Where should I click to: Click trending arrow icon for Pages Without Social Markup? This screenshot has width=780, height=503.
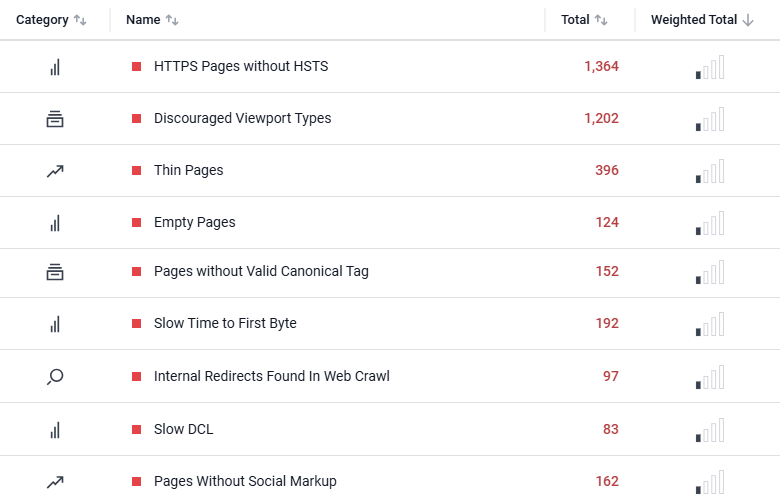click(55, 482)
